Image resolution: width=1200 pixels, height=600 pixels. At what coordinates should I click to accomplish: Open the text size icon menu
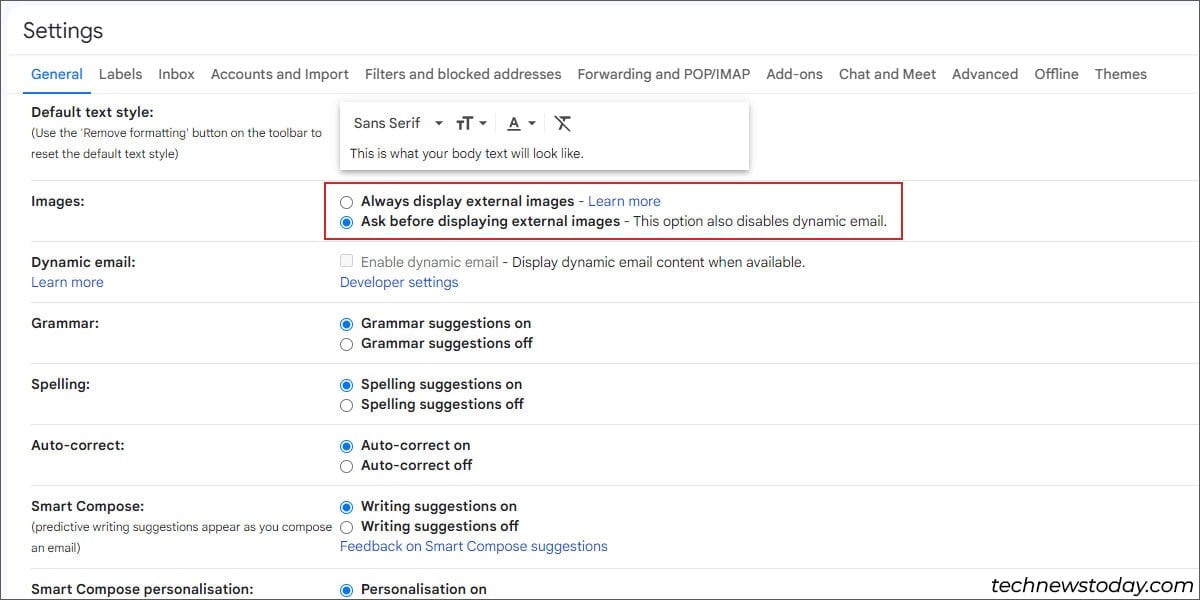464,123
